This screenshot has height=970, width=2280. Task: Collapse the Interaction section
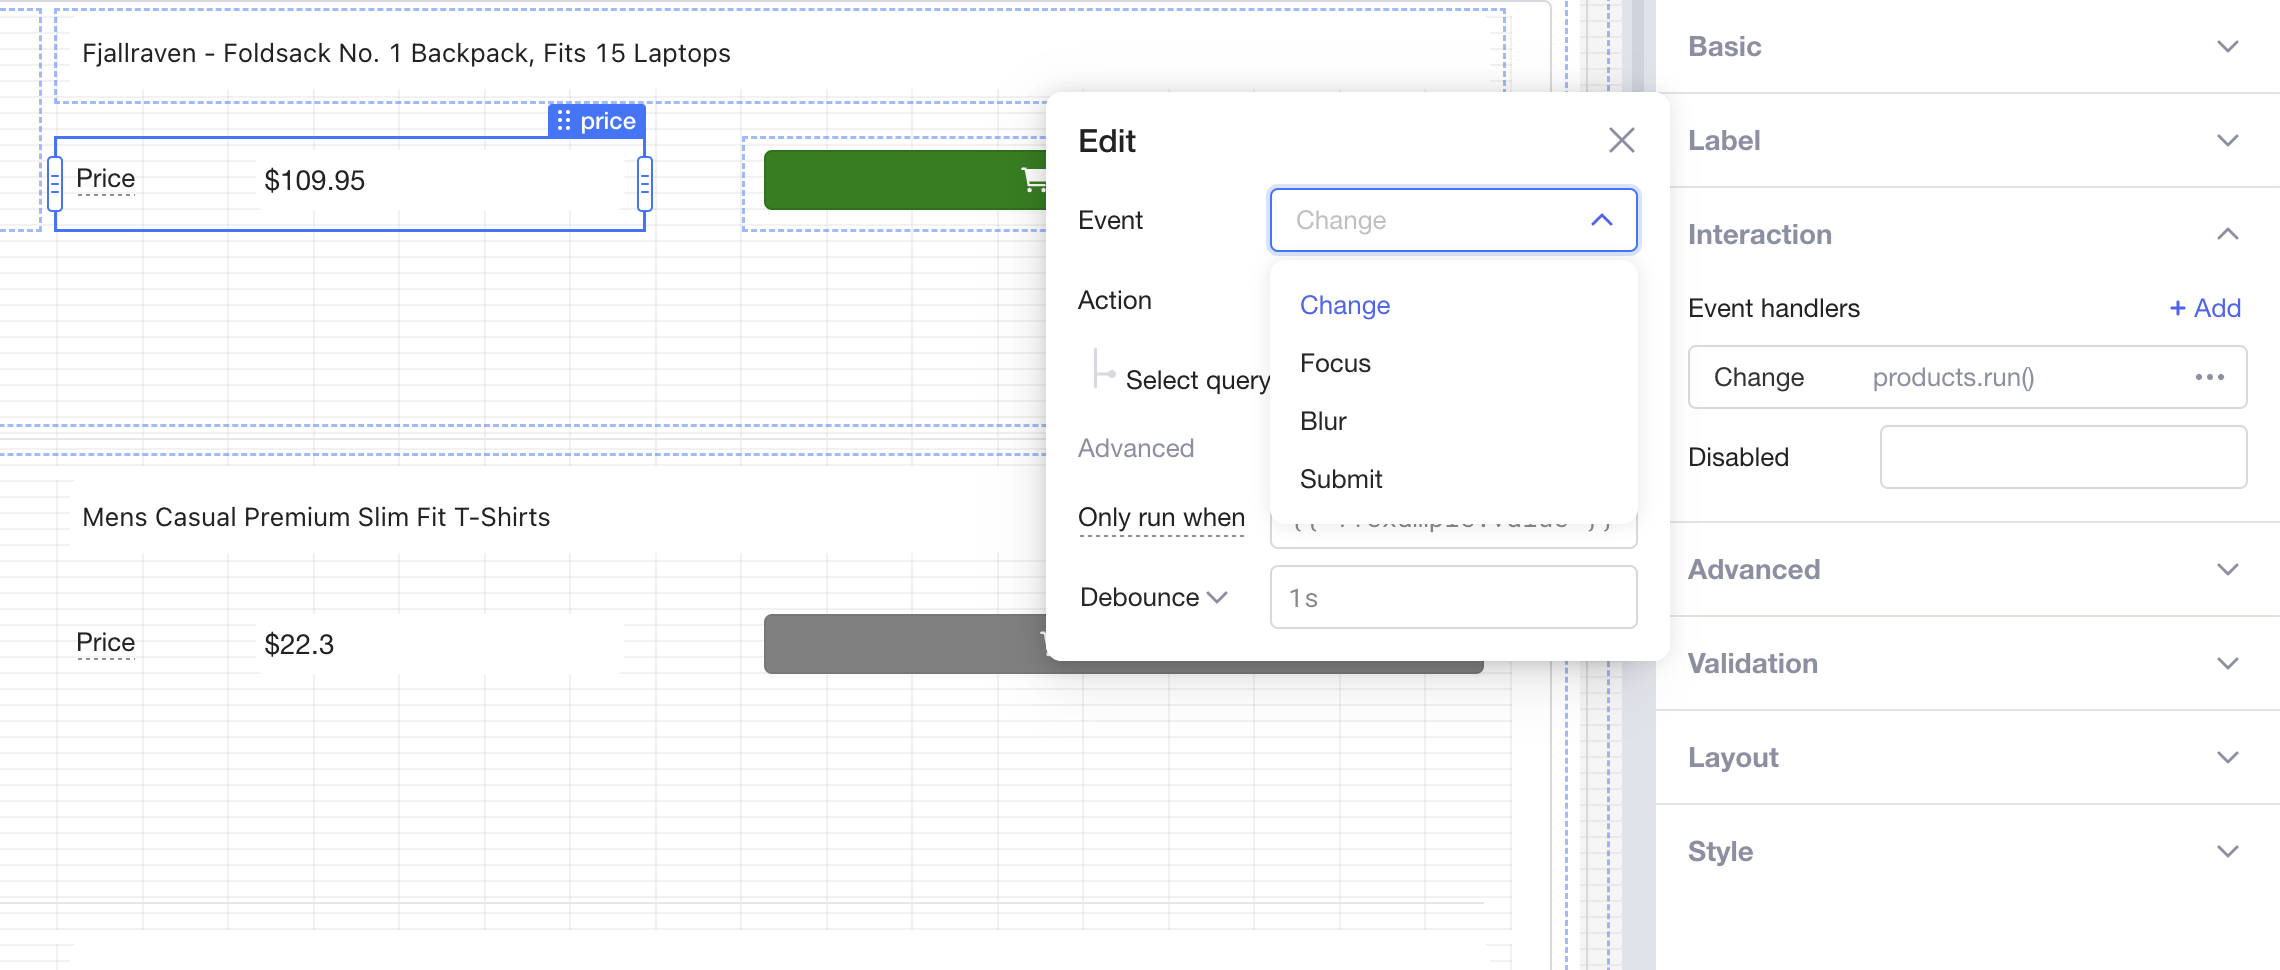(x=2227, y=235)
